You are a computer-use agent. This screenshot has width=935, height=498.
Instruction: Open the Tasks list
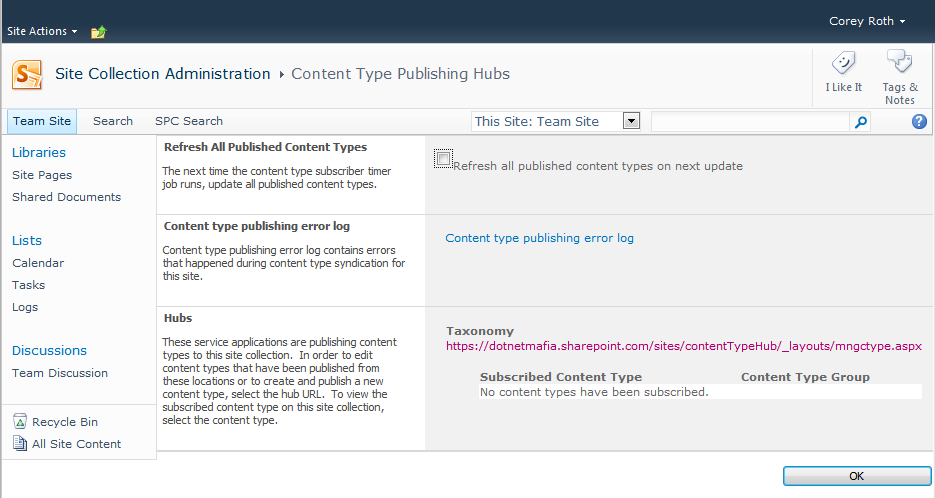click(x=28, y=285)
